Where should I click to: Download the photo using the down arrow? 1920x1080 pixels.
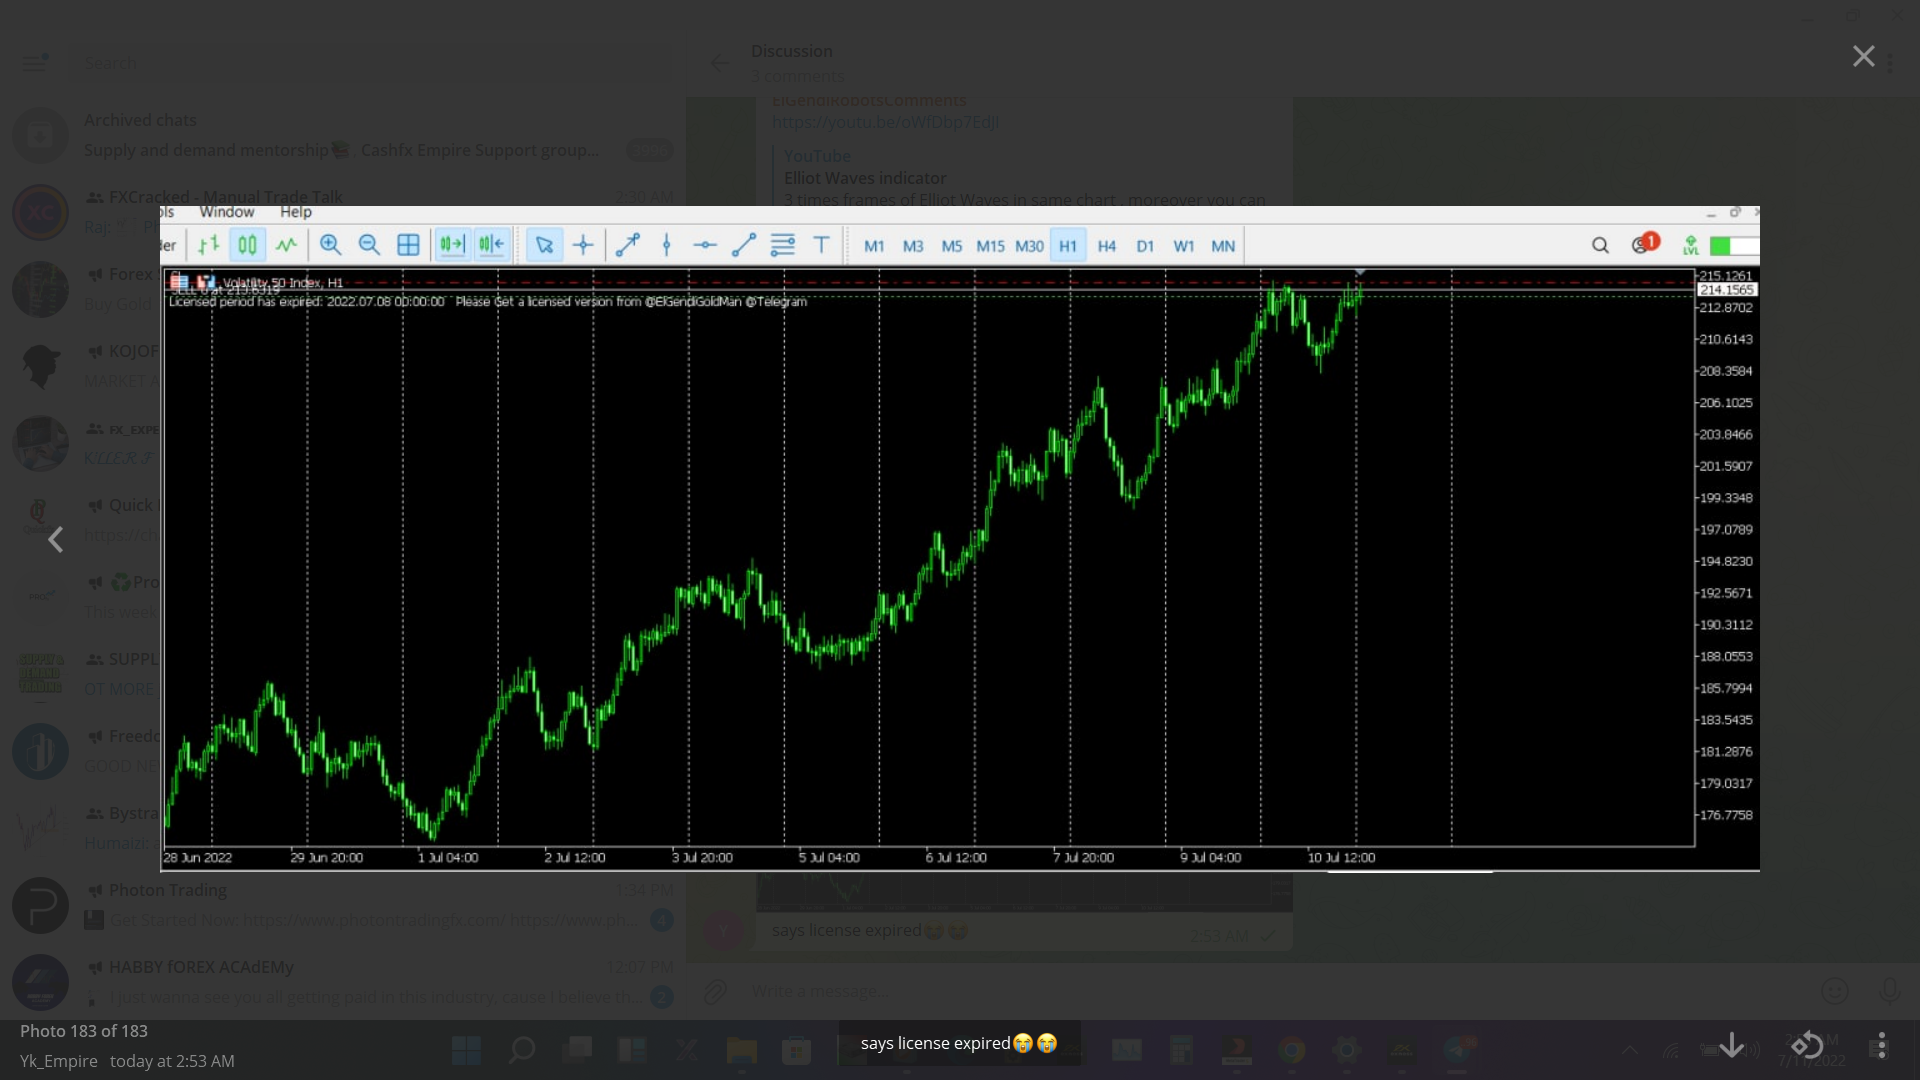pos(1731,1046)
